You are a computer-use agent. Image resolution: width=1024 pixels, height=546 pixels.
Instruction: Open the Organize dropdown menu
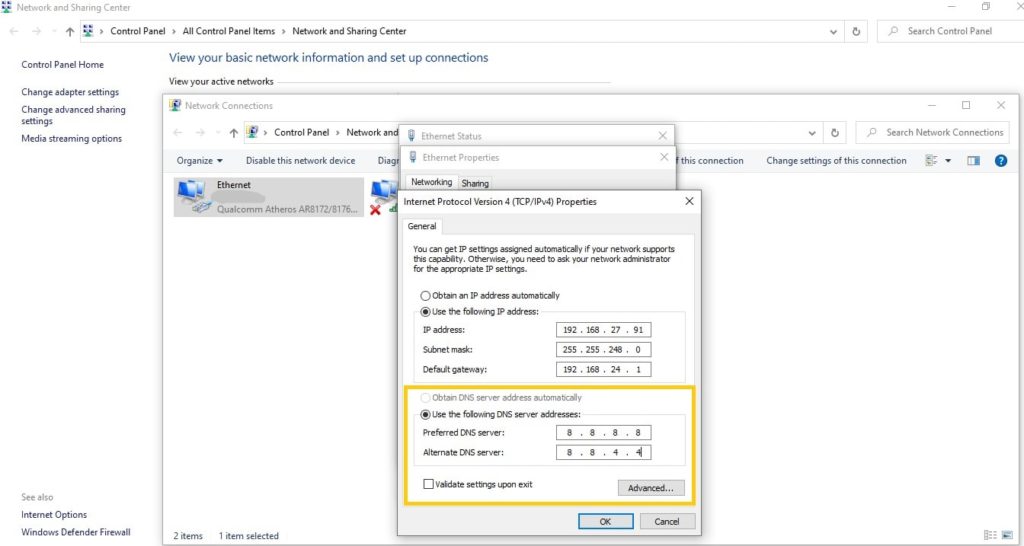pos(199,161)
